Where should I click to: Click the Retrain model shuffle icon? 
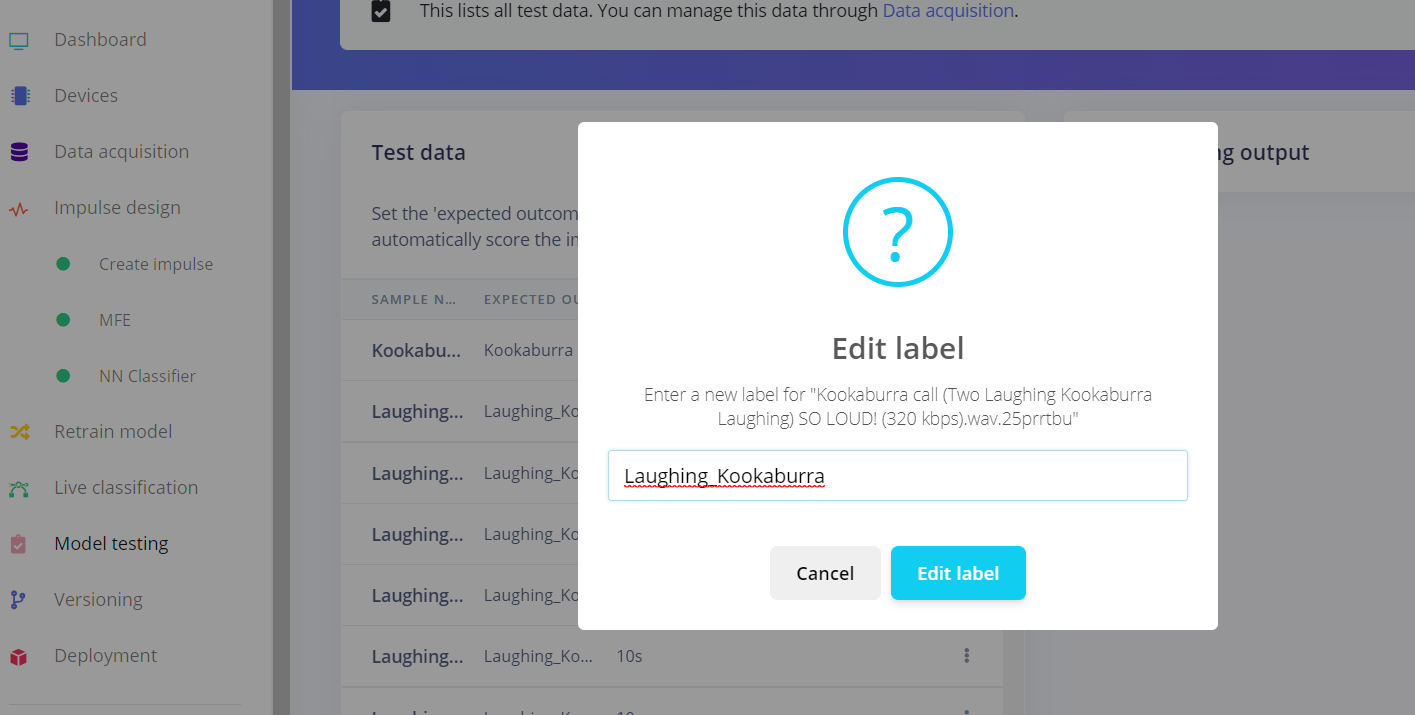pos(19,432)
